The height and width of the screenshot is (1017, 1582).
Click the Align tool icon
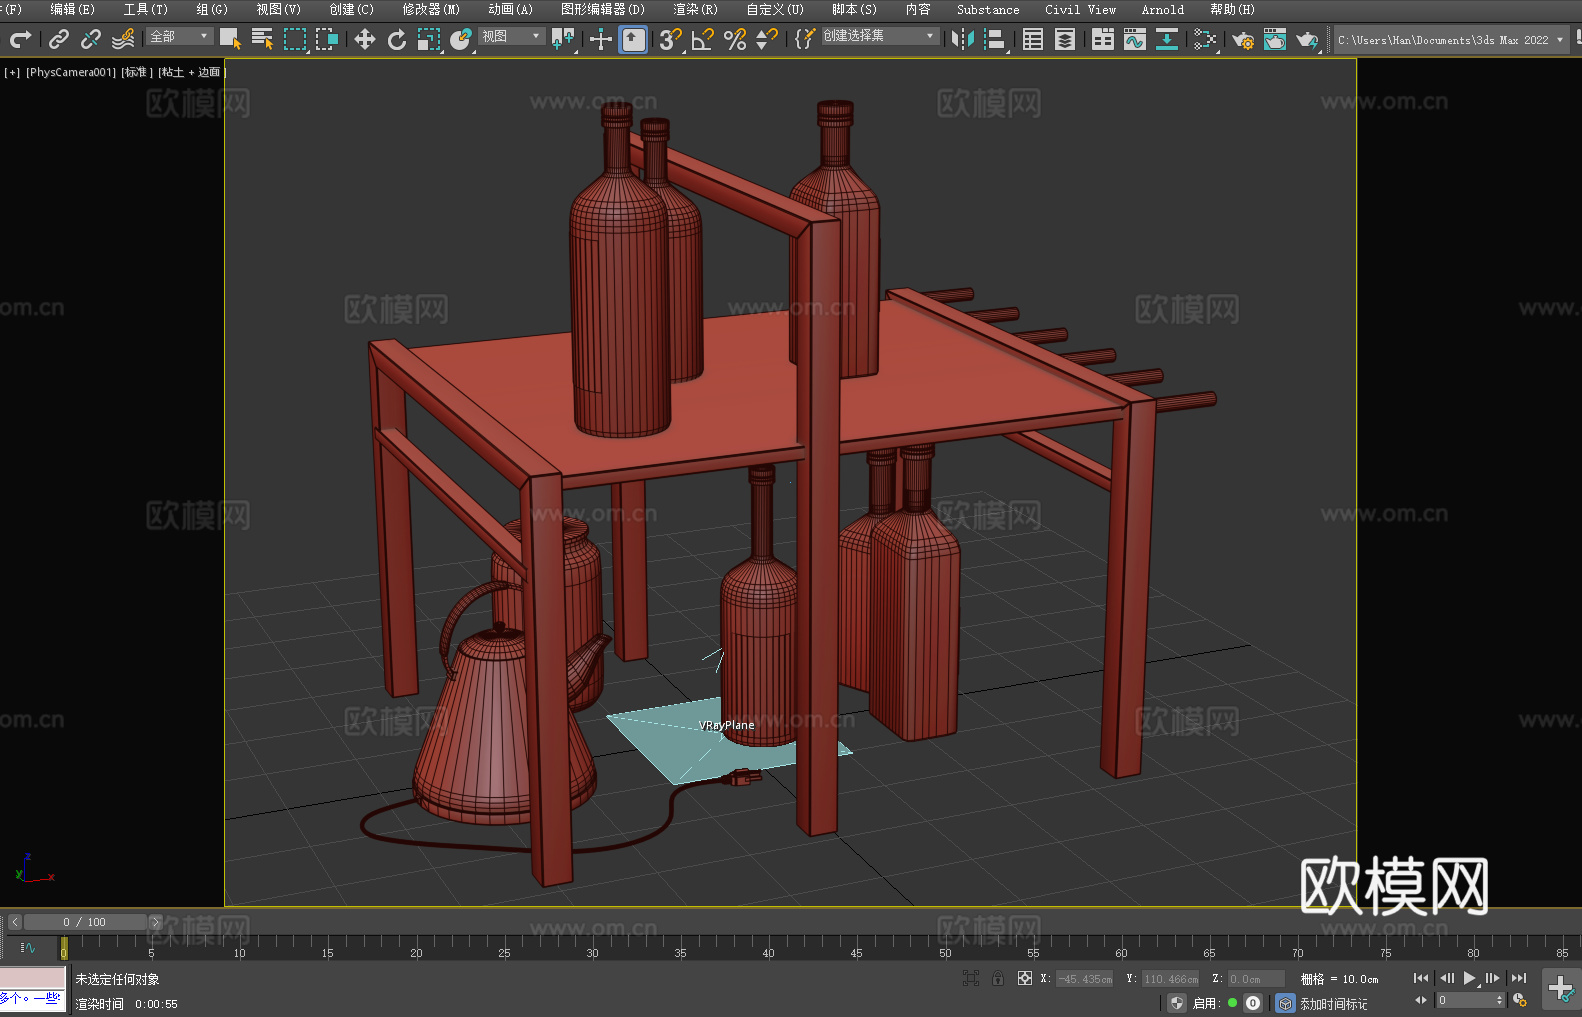coord(995,39)
